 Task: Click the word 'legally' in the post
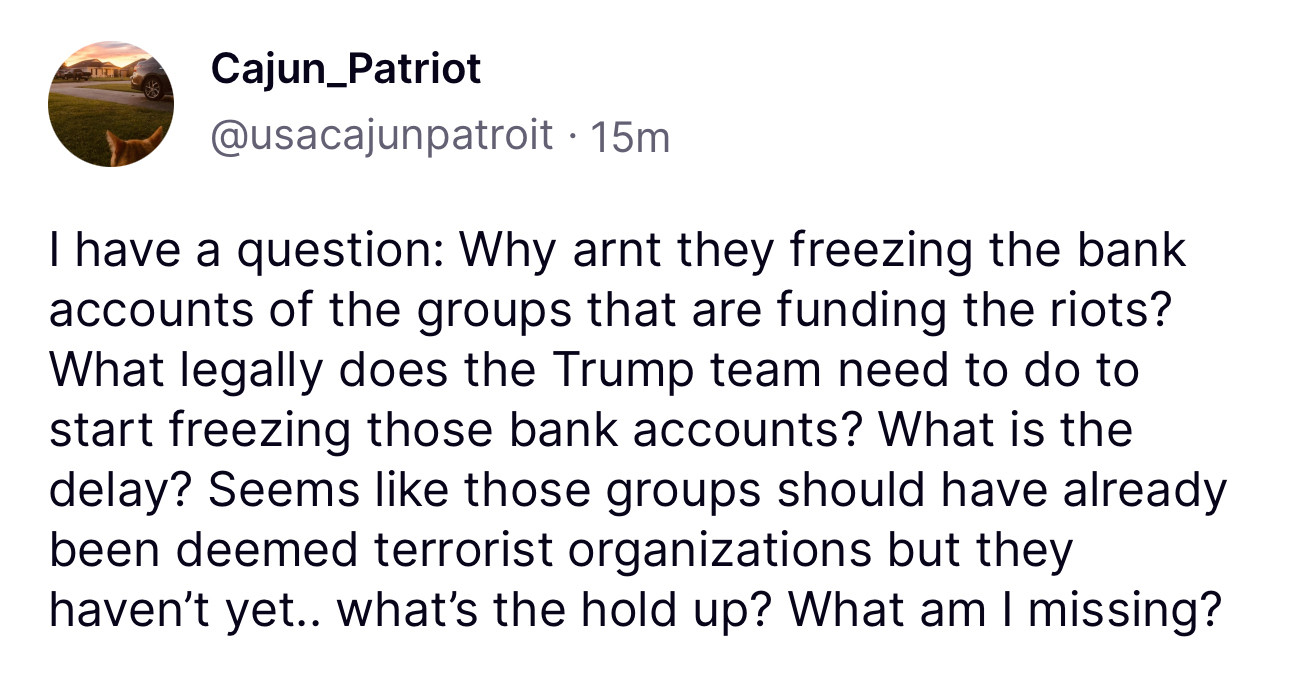pyautogui.click(x=248, y=372)
